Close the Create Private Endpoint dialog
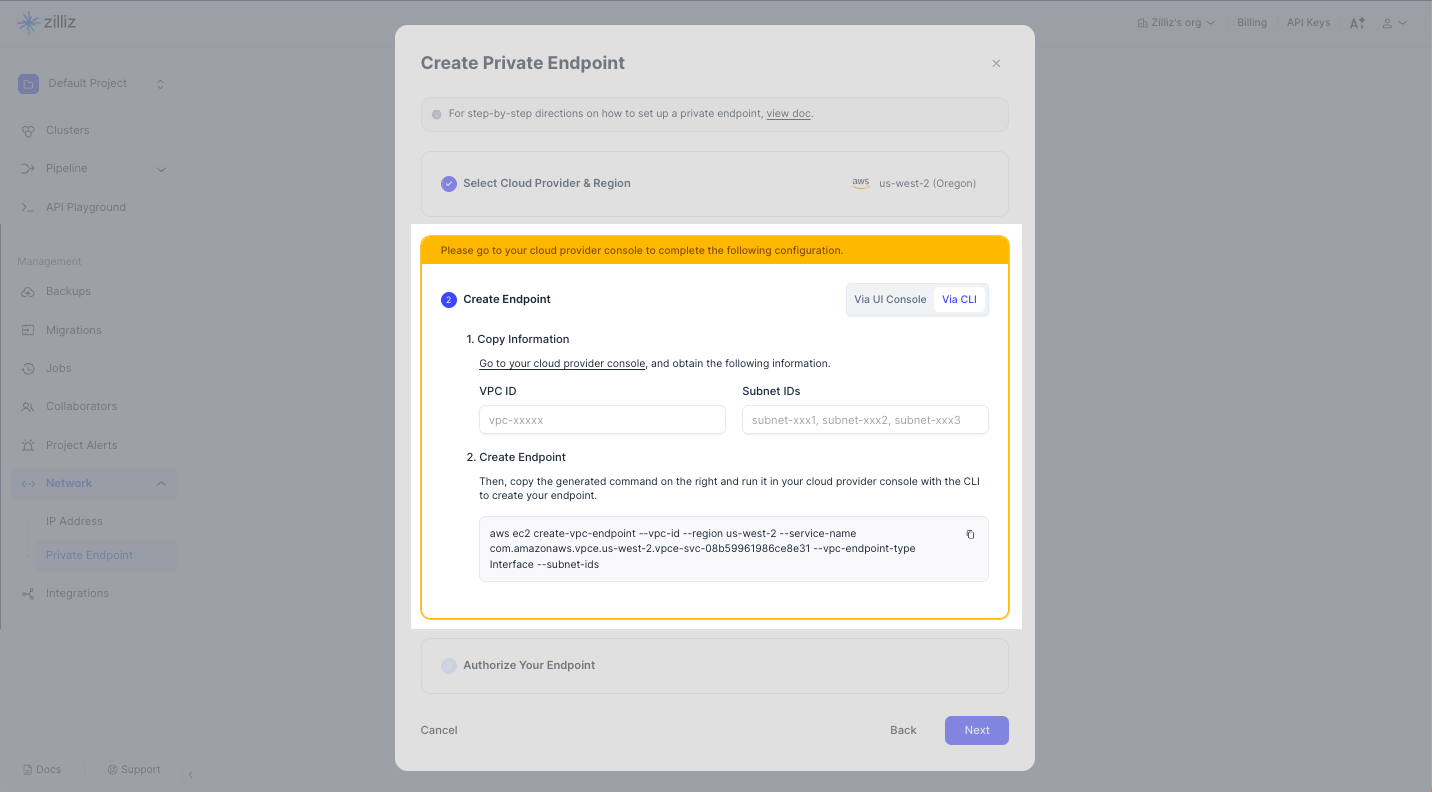Viewport: 1432px width, 792px height. coord(996,63)
